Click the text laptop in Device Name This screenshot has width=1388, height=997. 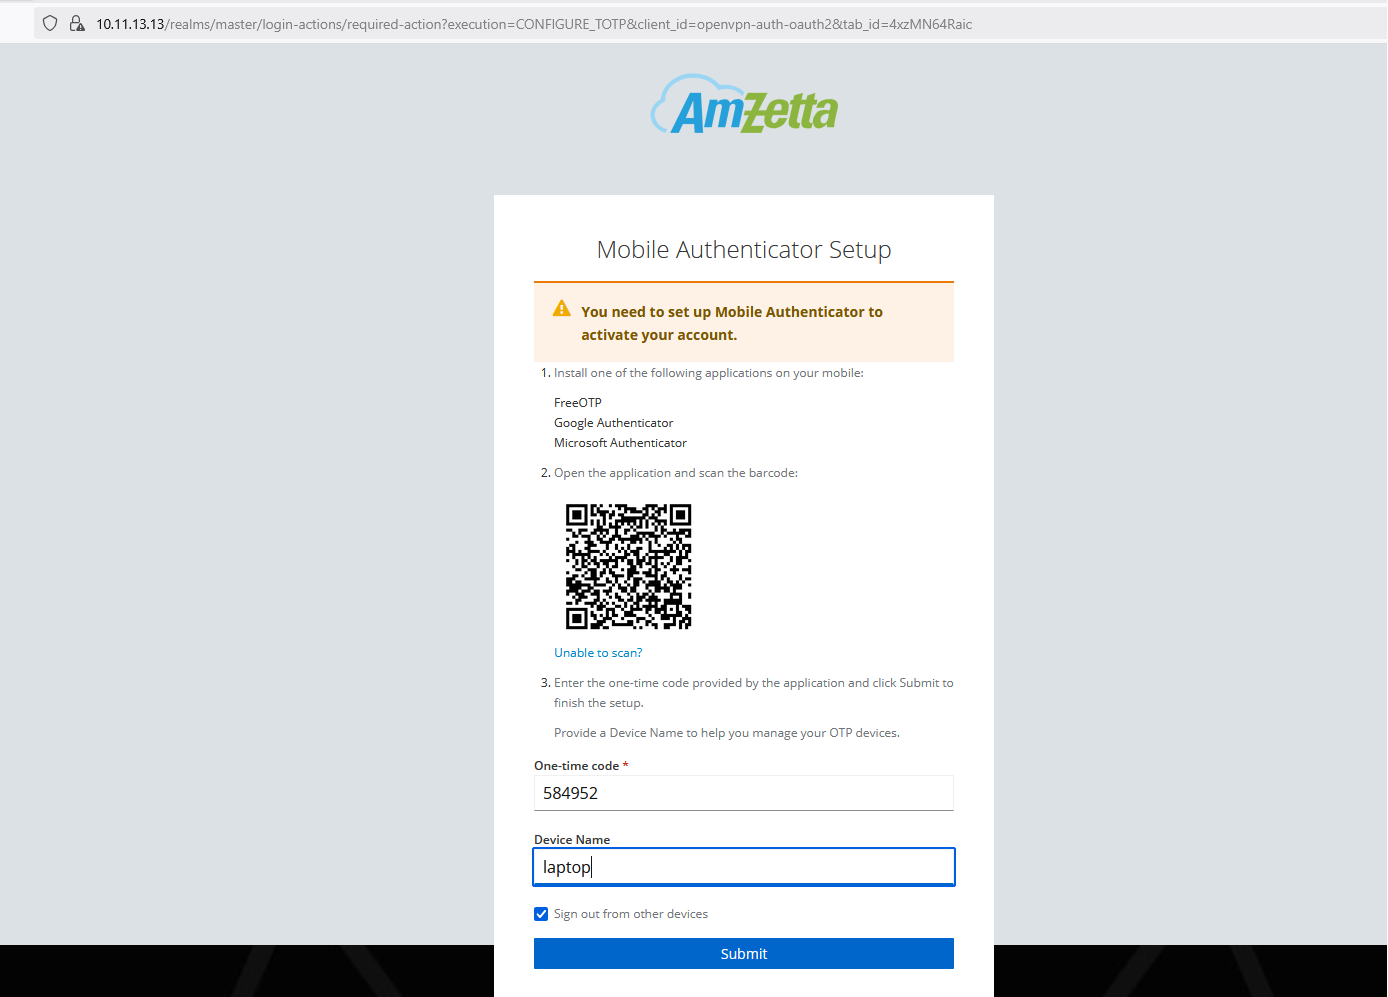[x=565, y=866]
